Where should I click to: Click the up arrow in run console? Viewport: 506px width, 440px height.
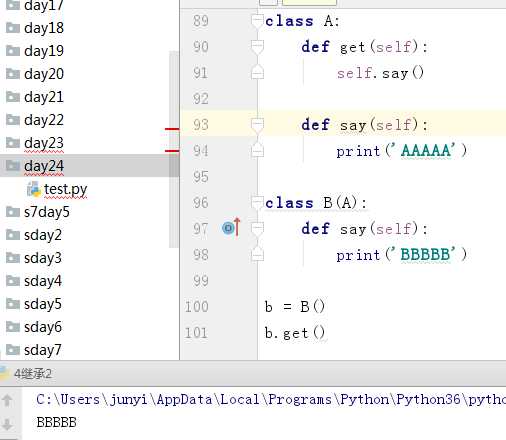7,400
